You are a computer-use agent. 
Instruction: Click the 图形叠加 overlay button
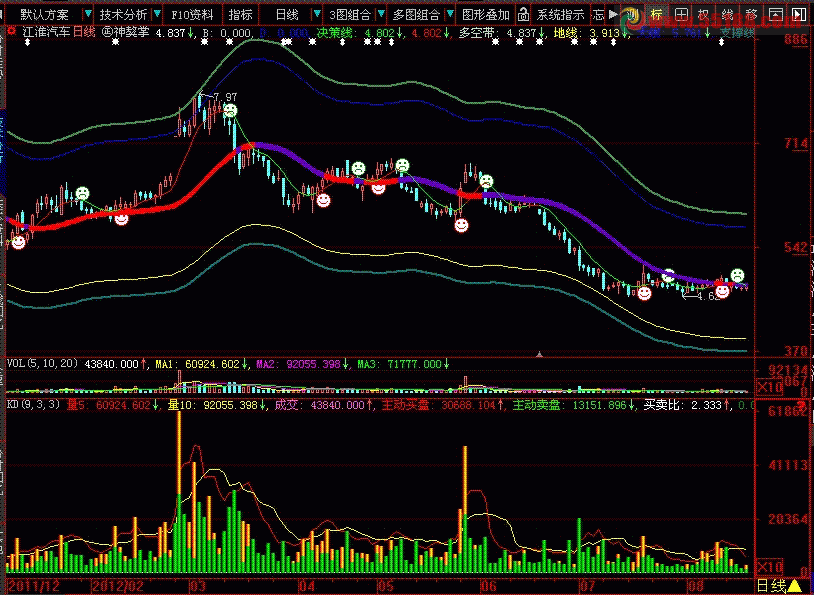point(486,15)
